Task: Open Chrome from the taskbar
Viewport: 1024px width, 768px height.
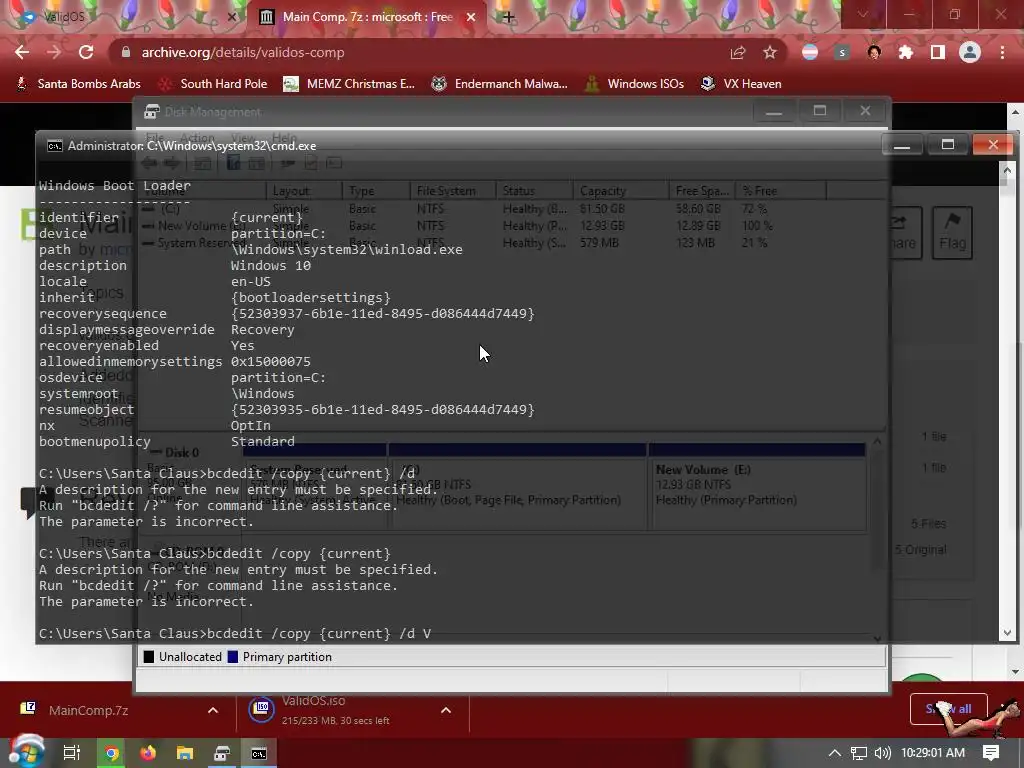Action: tap(112, 753)
